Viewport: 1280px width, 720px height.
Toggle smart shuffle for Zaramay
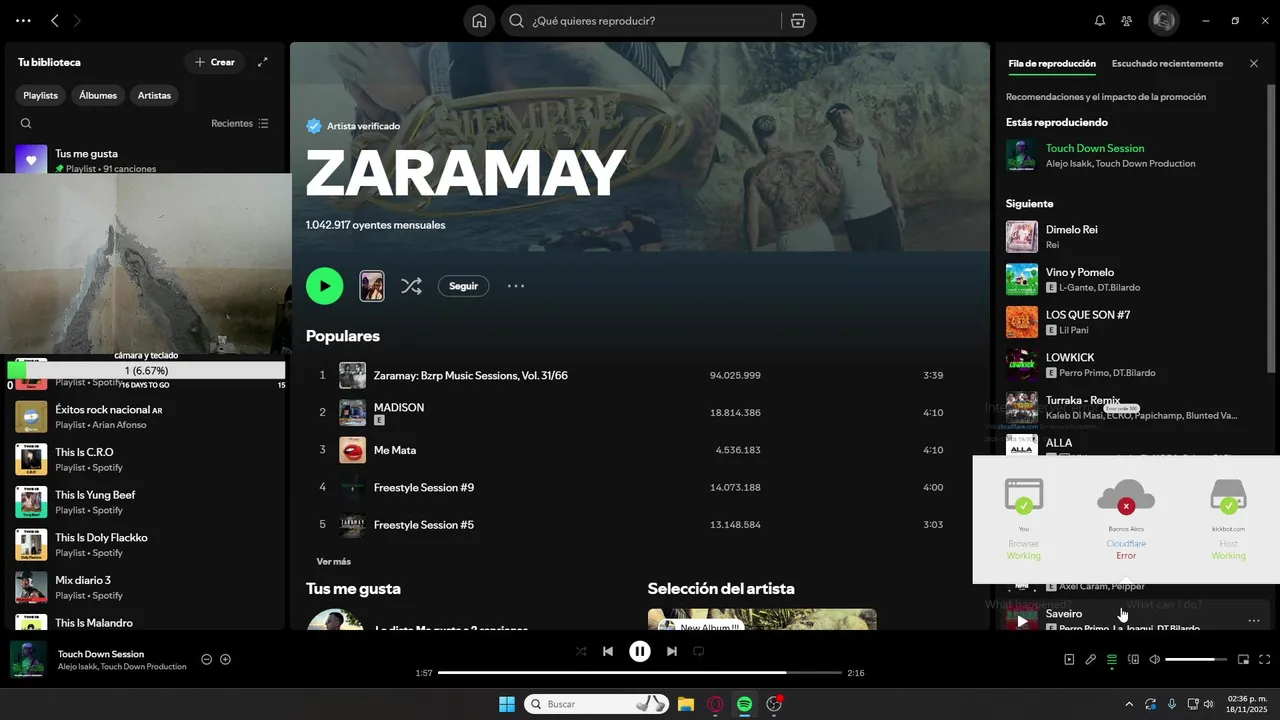click(x=411, y=286)
